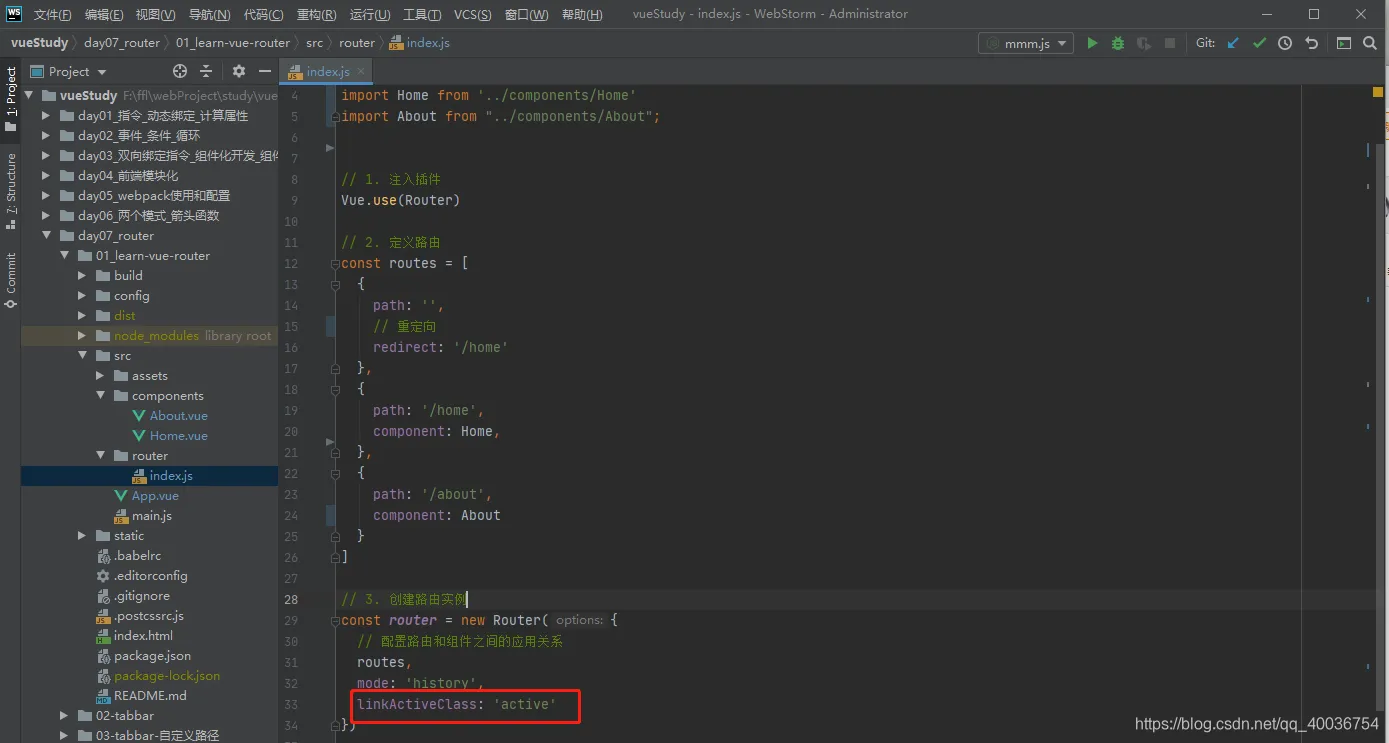Open the VCS(S) menu

(472, 14)
